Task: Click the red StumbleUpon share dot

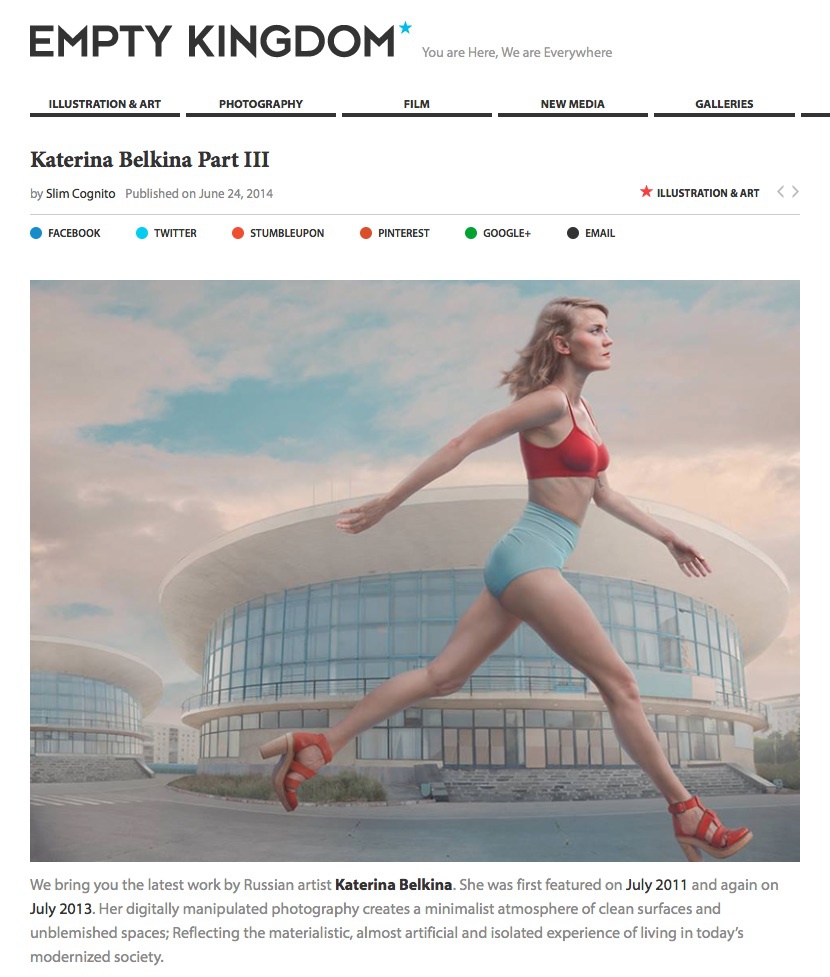Action: (238, 233)
